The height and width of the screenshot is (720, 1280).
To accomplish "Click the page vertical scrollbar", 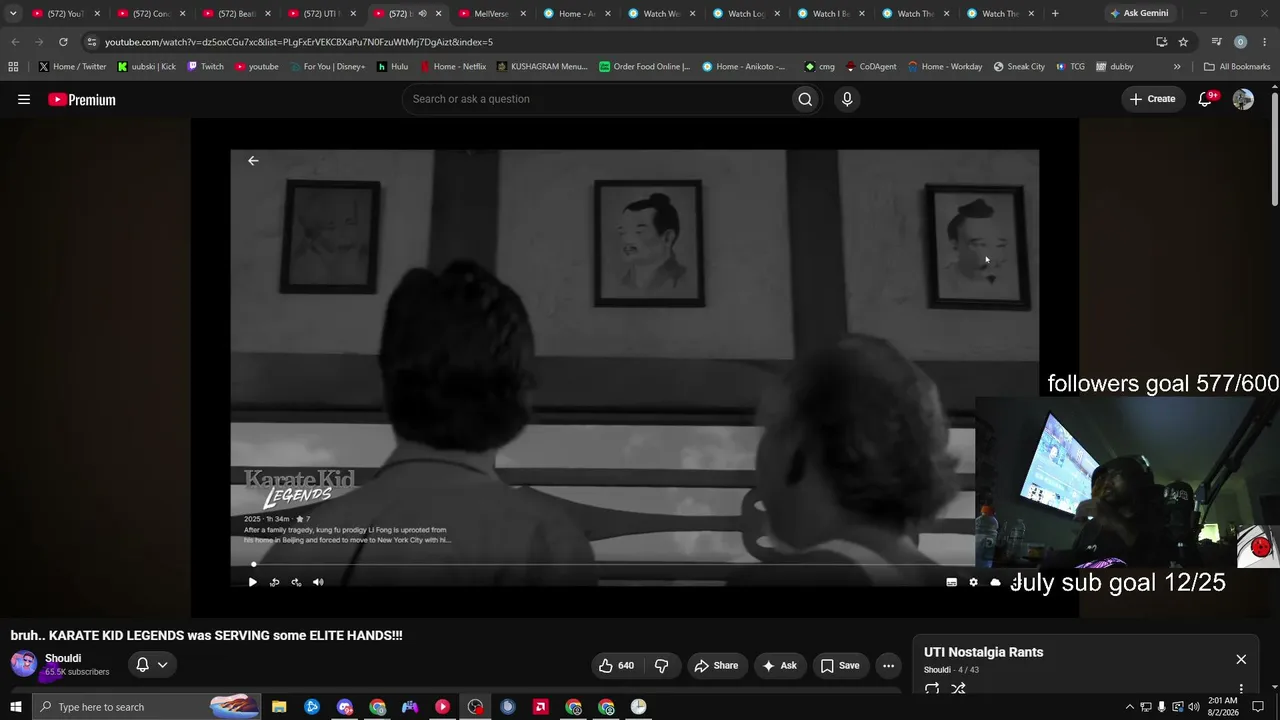I will click(1274, 150).
